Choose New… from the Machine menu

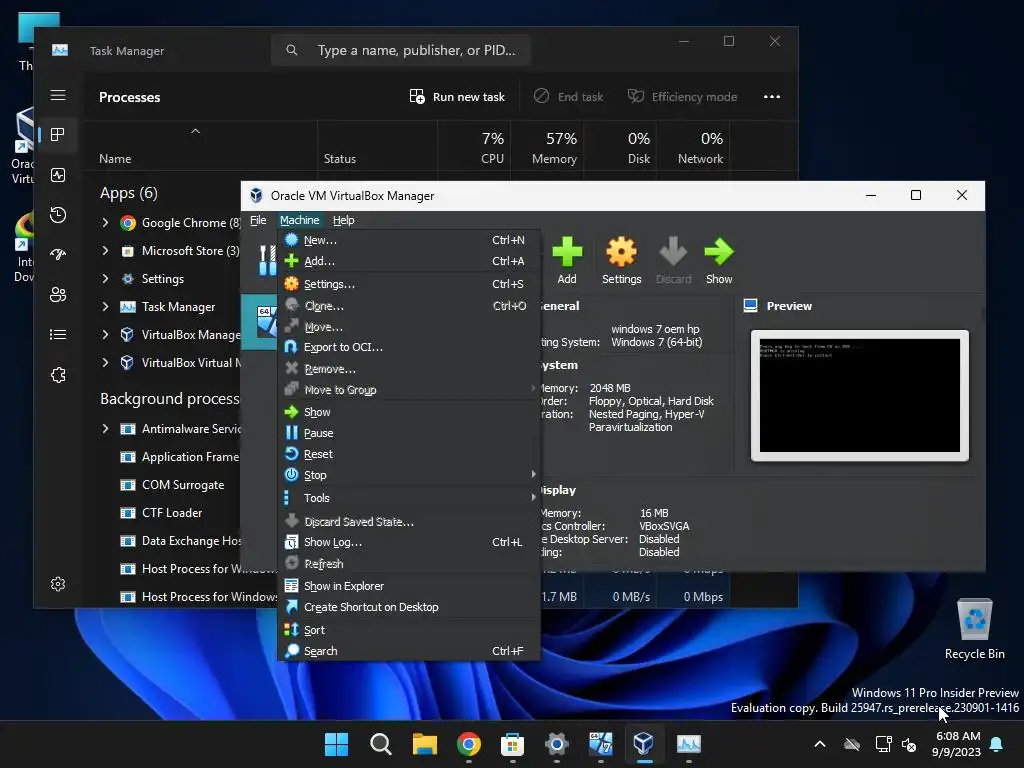[409, 240]
